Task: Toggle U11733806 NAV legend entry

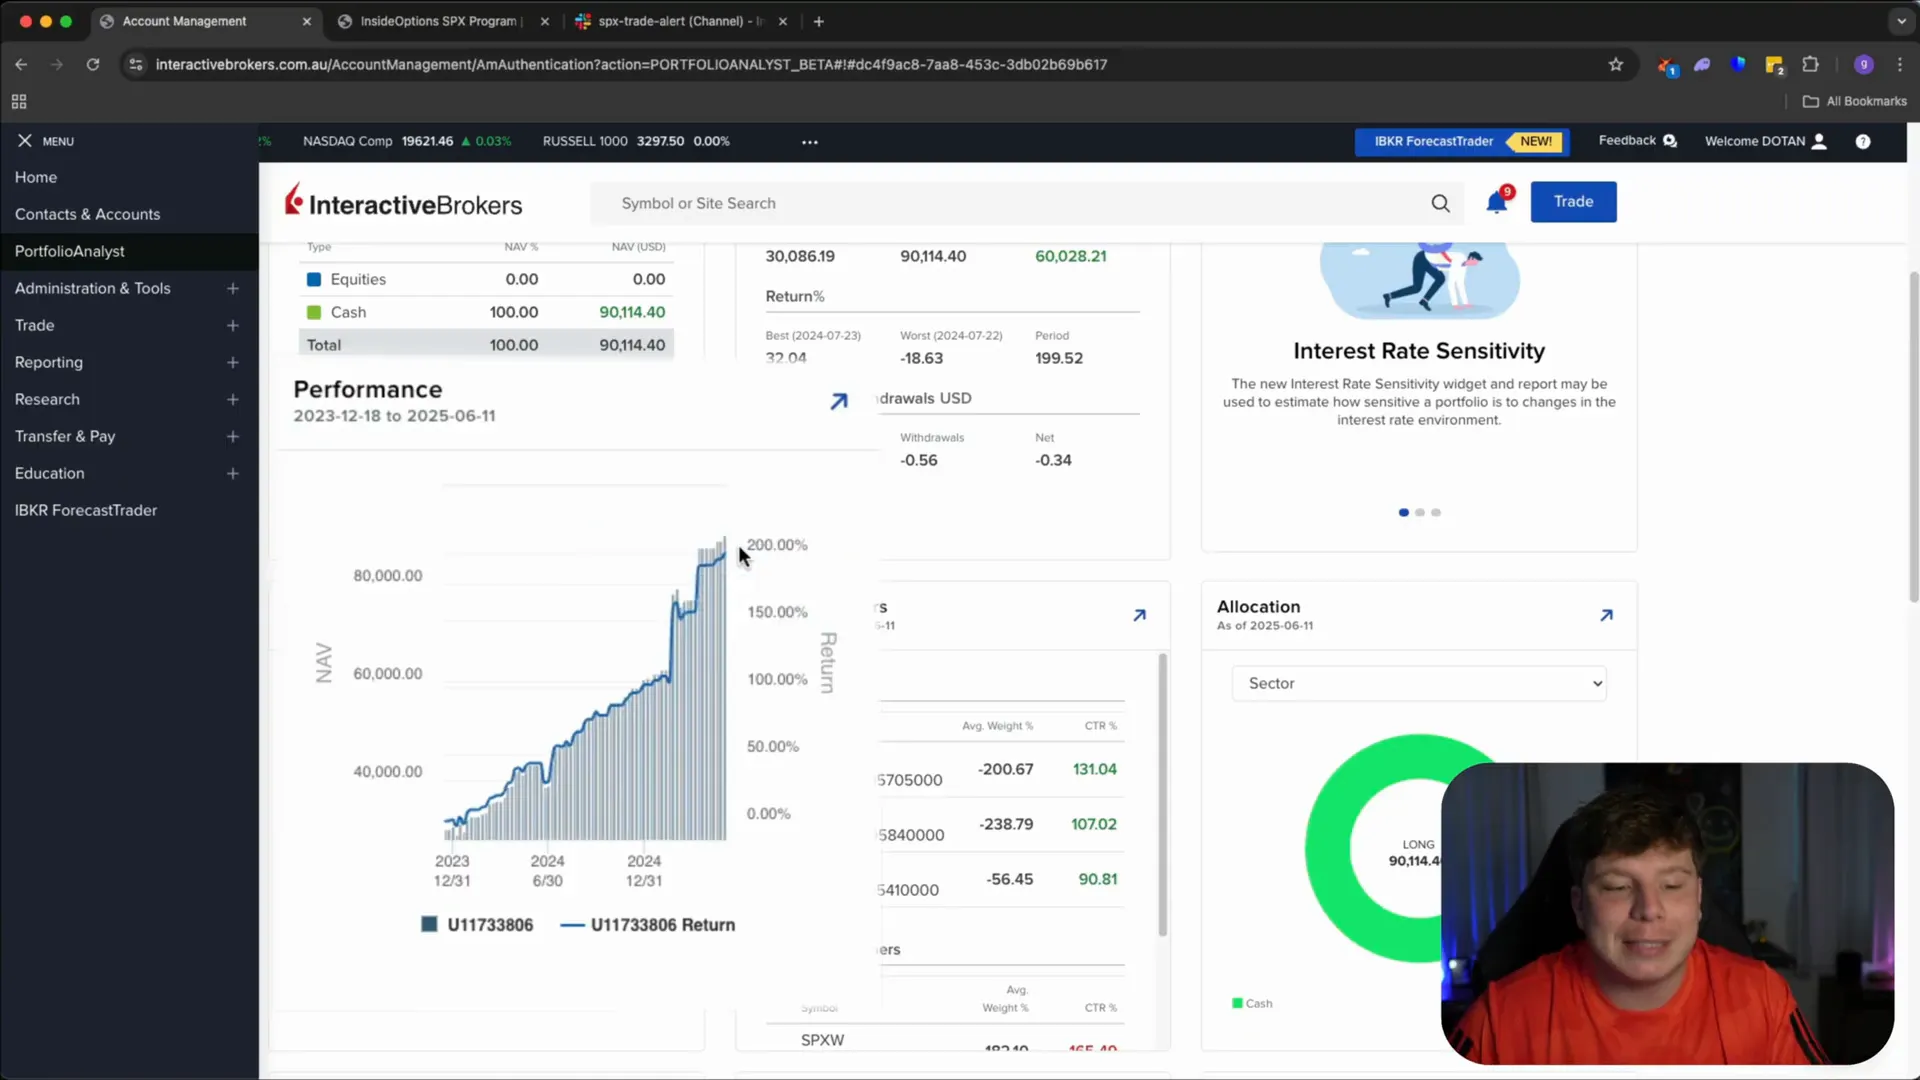Action: (x=477, y=925)
